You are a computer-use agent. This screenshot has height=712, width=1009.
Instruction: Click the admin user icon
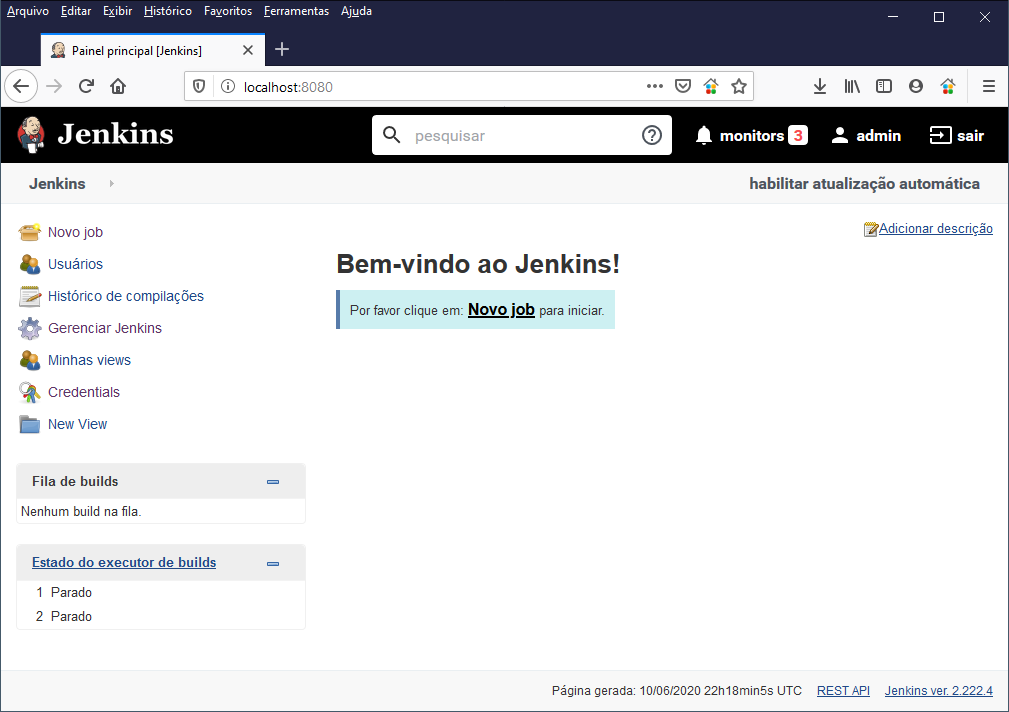(839, 135)
